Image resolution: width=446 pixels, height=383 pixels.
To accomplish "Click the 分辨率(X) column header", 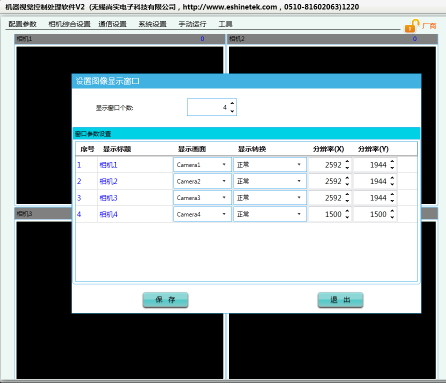I will [x=329, y=149].
